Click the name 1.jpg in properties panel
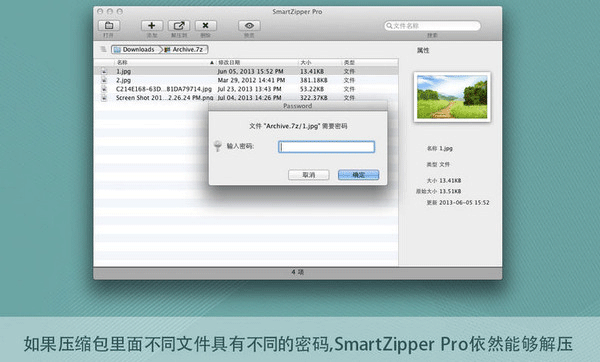 (446, 148)
